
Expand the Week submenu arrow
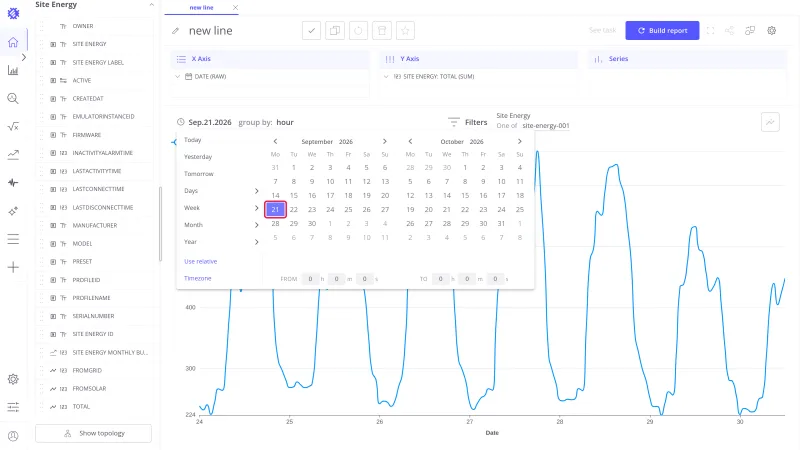[257, 208]
